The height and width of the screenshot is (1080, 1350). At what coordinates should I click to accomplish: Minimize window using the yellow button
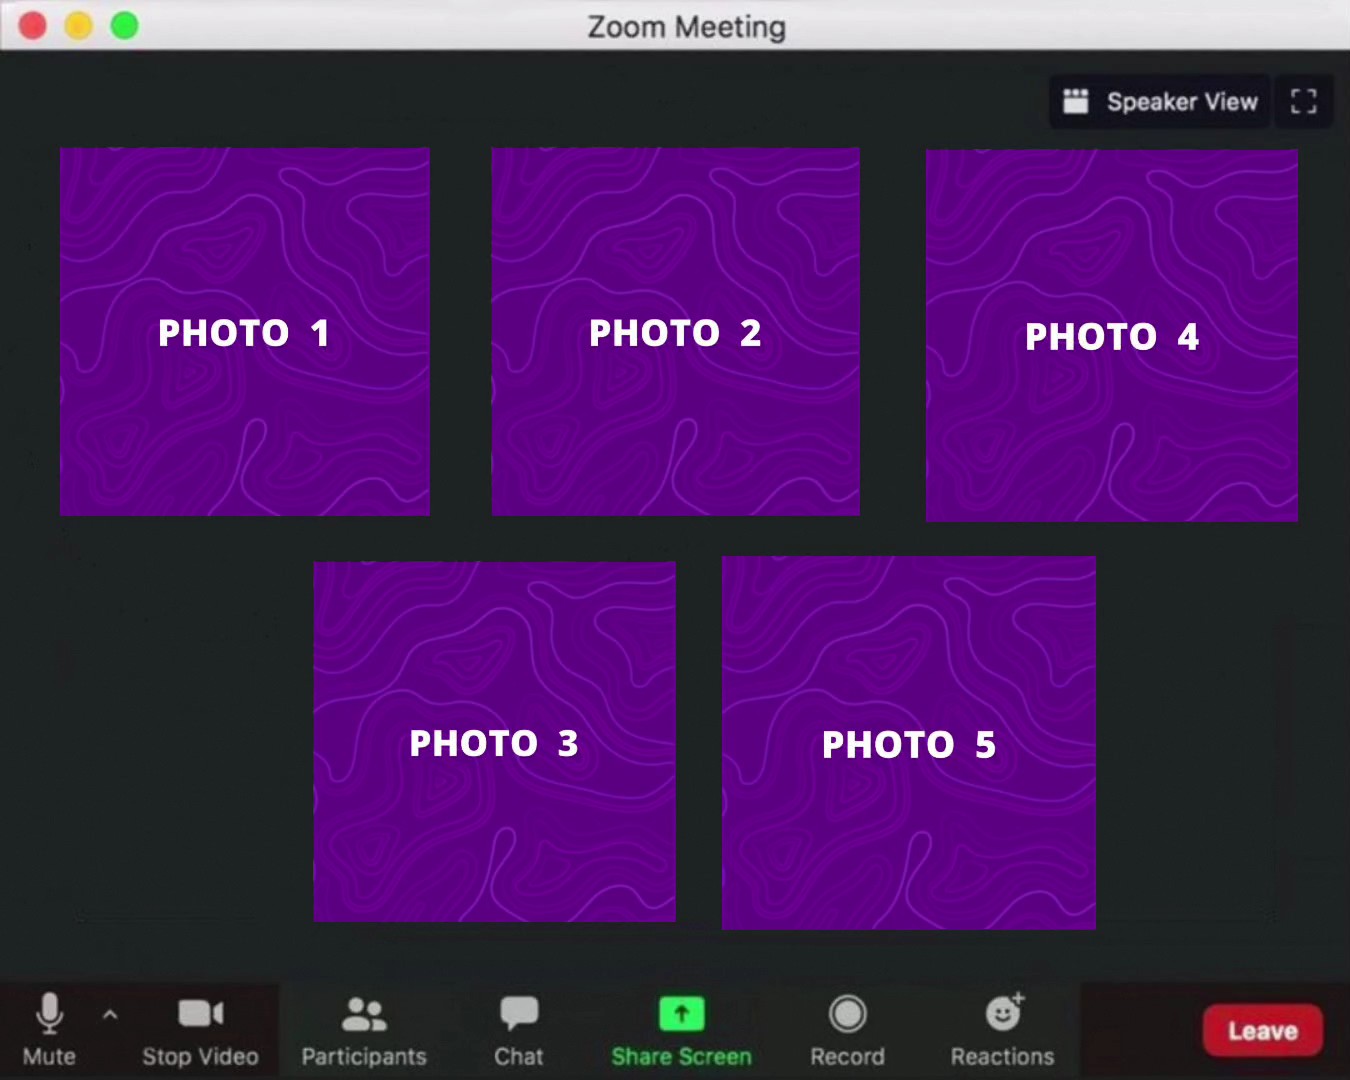(x=79, y=25)
